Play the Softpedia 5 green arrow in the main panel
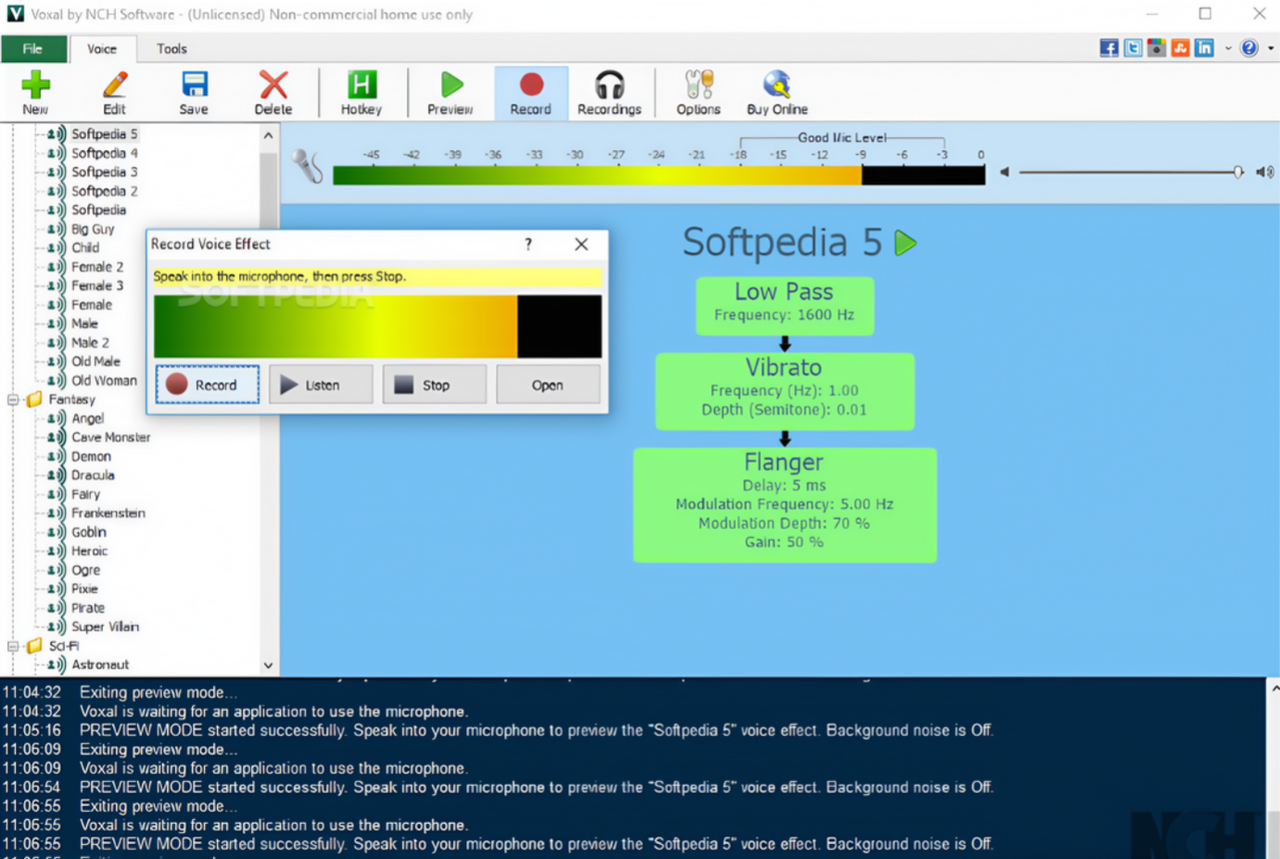This screenshot has height=859, width=1280. (905, 242)
